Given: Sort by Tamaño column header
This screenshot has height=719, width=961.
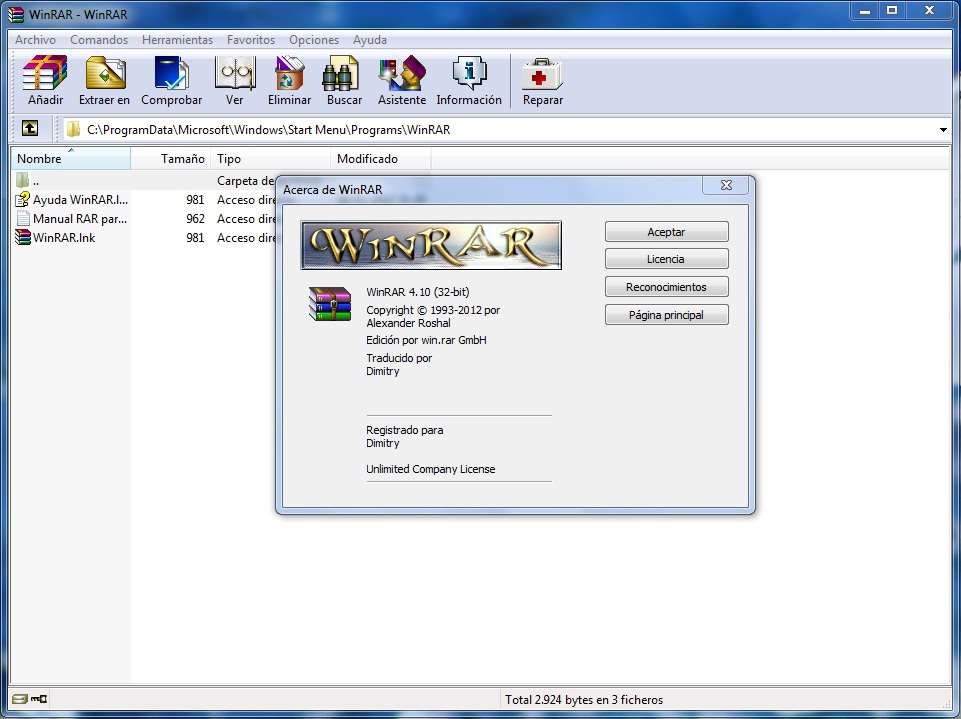Looking at the screenshot, I should coord(170,158).
